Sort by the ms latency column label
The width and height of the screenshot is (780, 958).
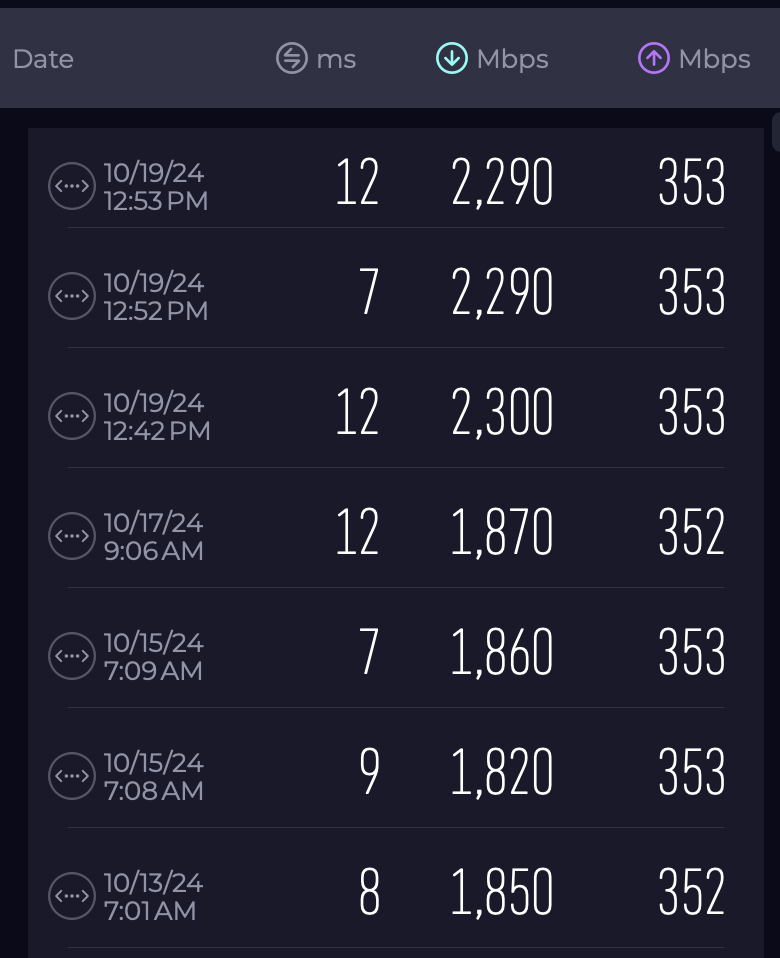(336, 60)
